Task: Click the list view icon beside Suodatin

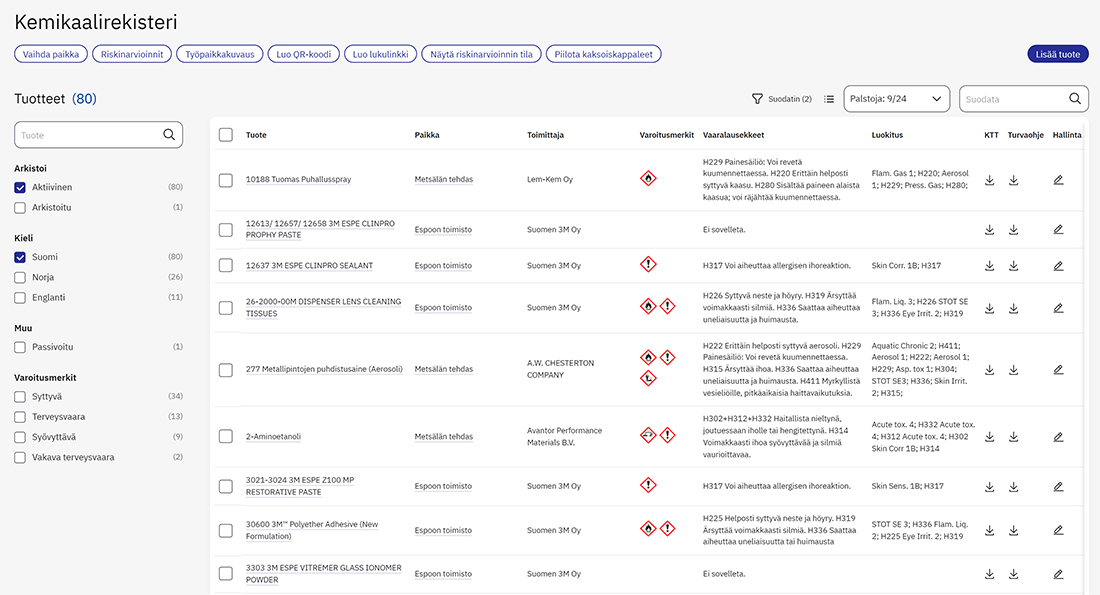Action: (829, 99)
